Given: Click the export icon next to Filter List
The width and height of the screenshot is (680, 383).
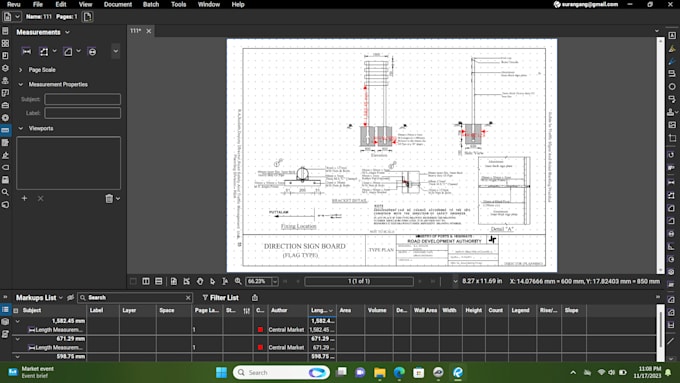Looking at the screenshot, I should pos(255,298).
